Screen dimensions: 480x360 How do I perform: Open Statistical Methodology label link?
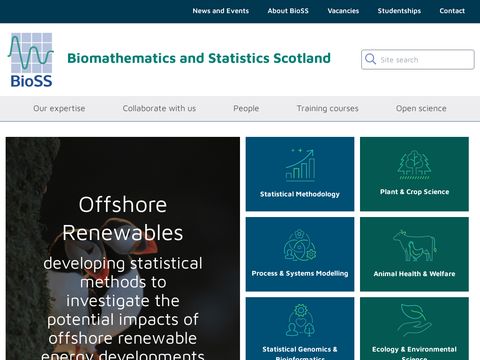pos(300,194)
